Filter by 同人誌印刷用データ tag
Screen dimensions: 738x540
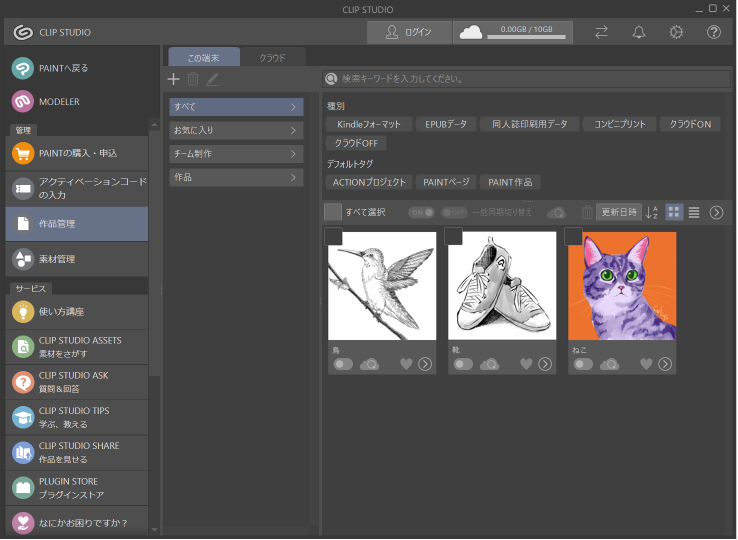coord(529,124)
